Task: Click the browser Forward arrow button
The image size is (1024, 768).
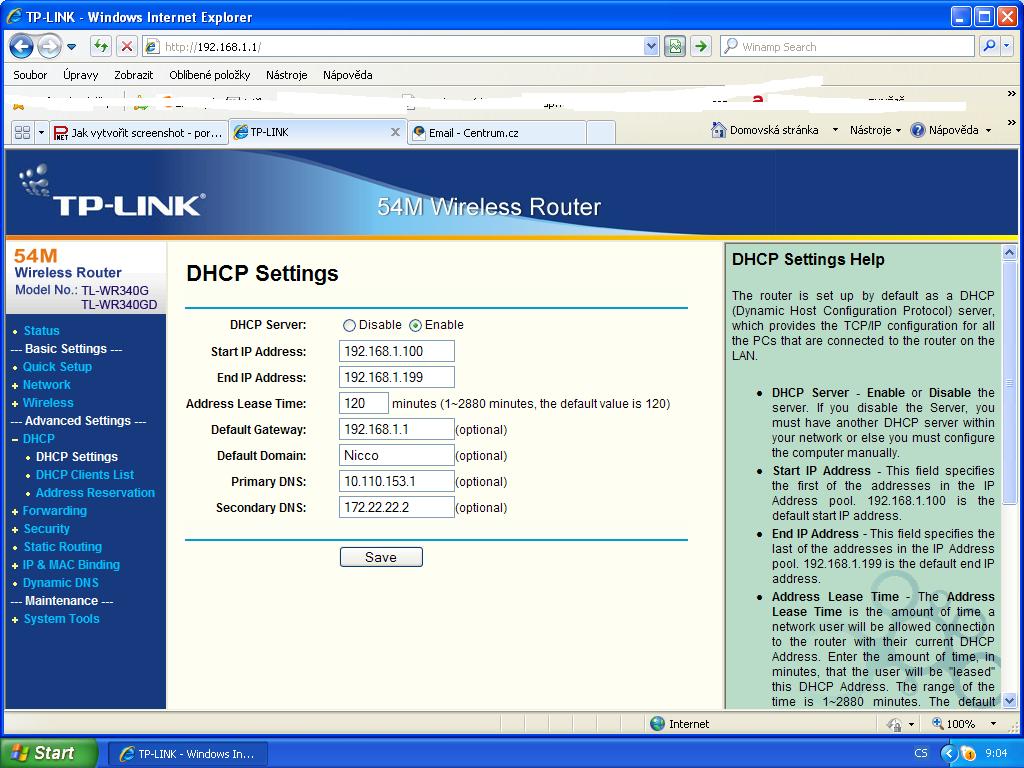Action: (x=49, y=46)
